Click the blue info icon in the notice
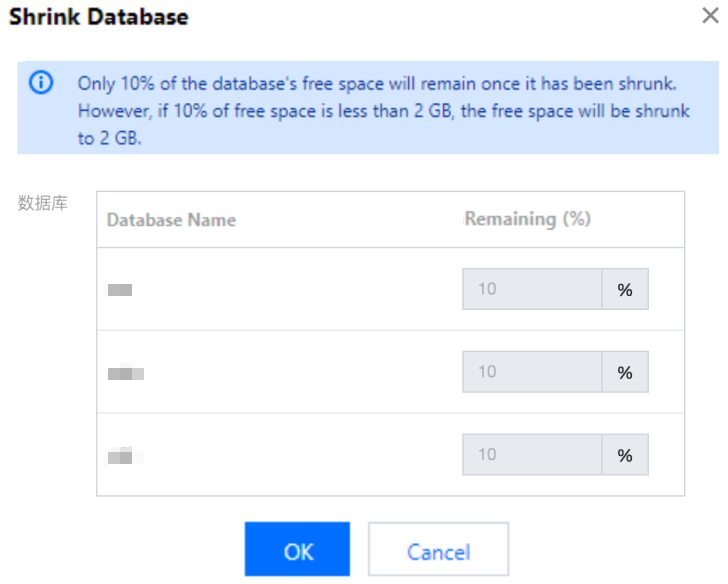This screenshot has width=728, height=584. pyautogui.click(x=41, y=83)
